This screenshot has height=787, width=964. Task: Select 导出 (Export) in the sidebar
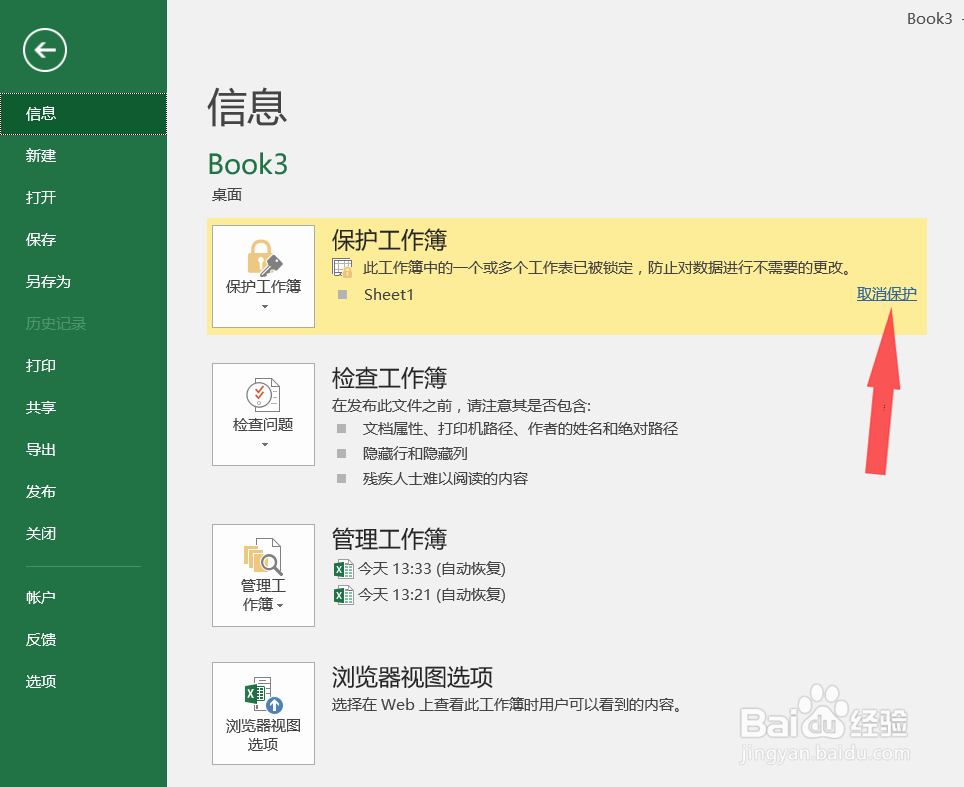40,449
